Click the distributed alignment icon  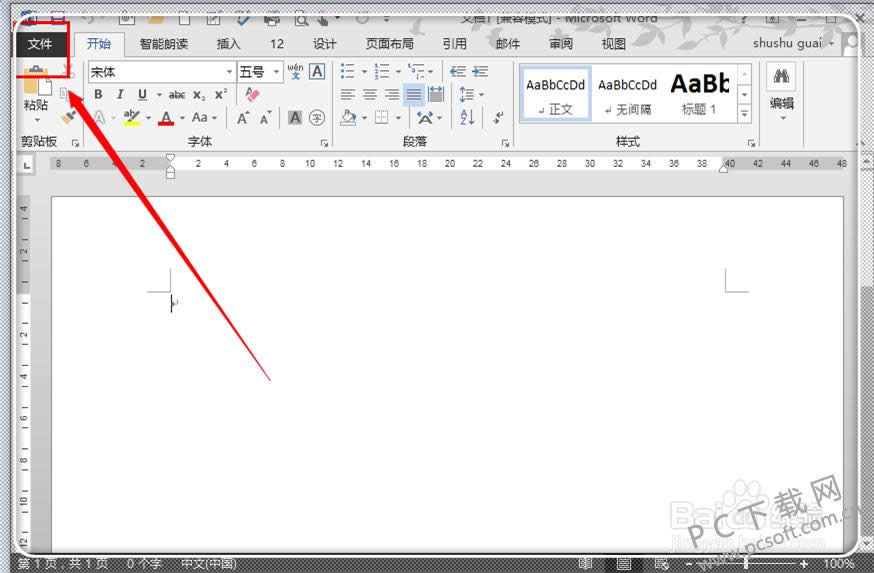(x=436, y=94)
